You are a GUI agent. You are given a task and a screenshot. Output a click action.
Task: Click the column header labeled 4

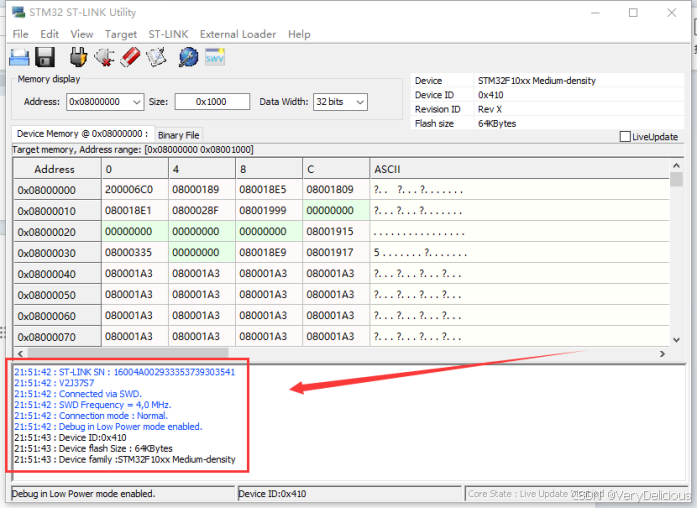click(x=202, y=170)
